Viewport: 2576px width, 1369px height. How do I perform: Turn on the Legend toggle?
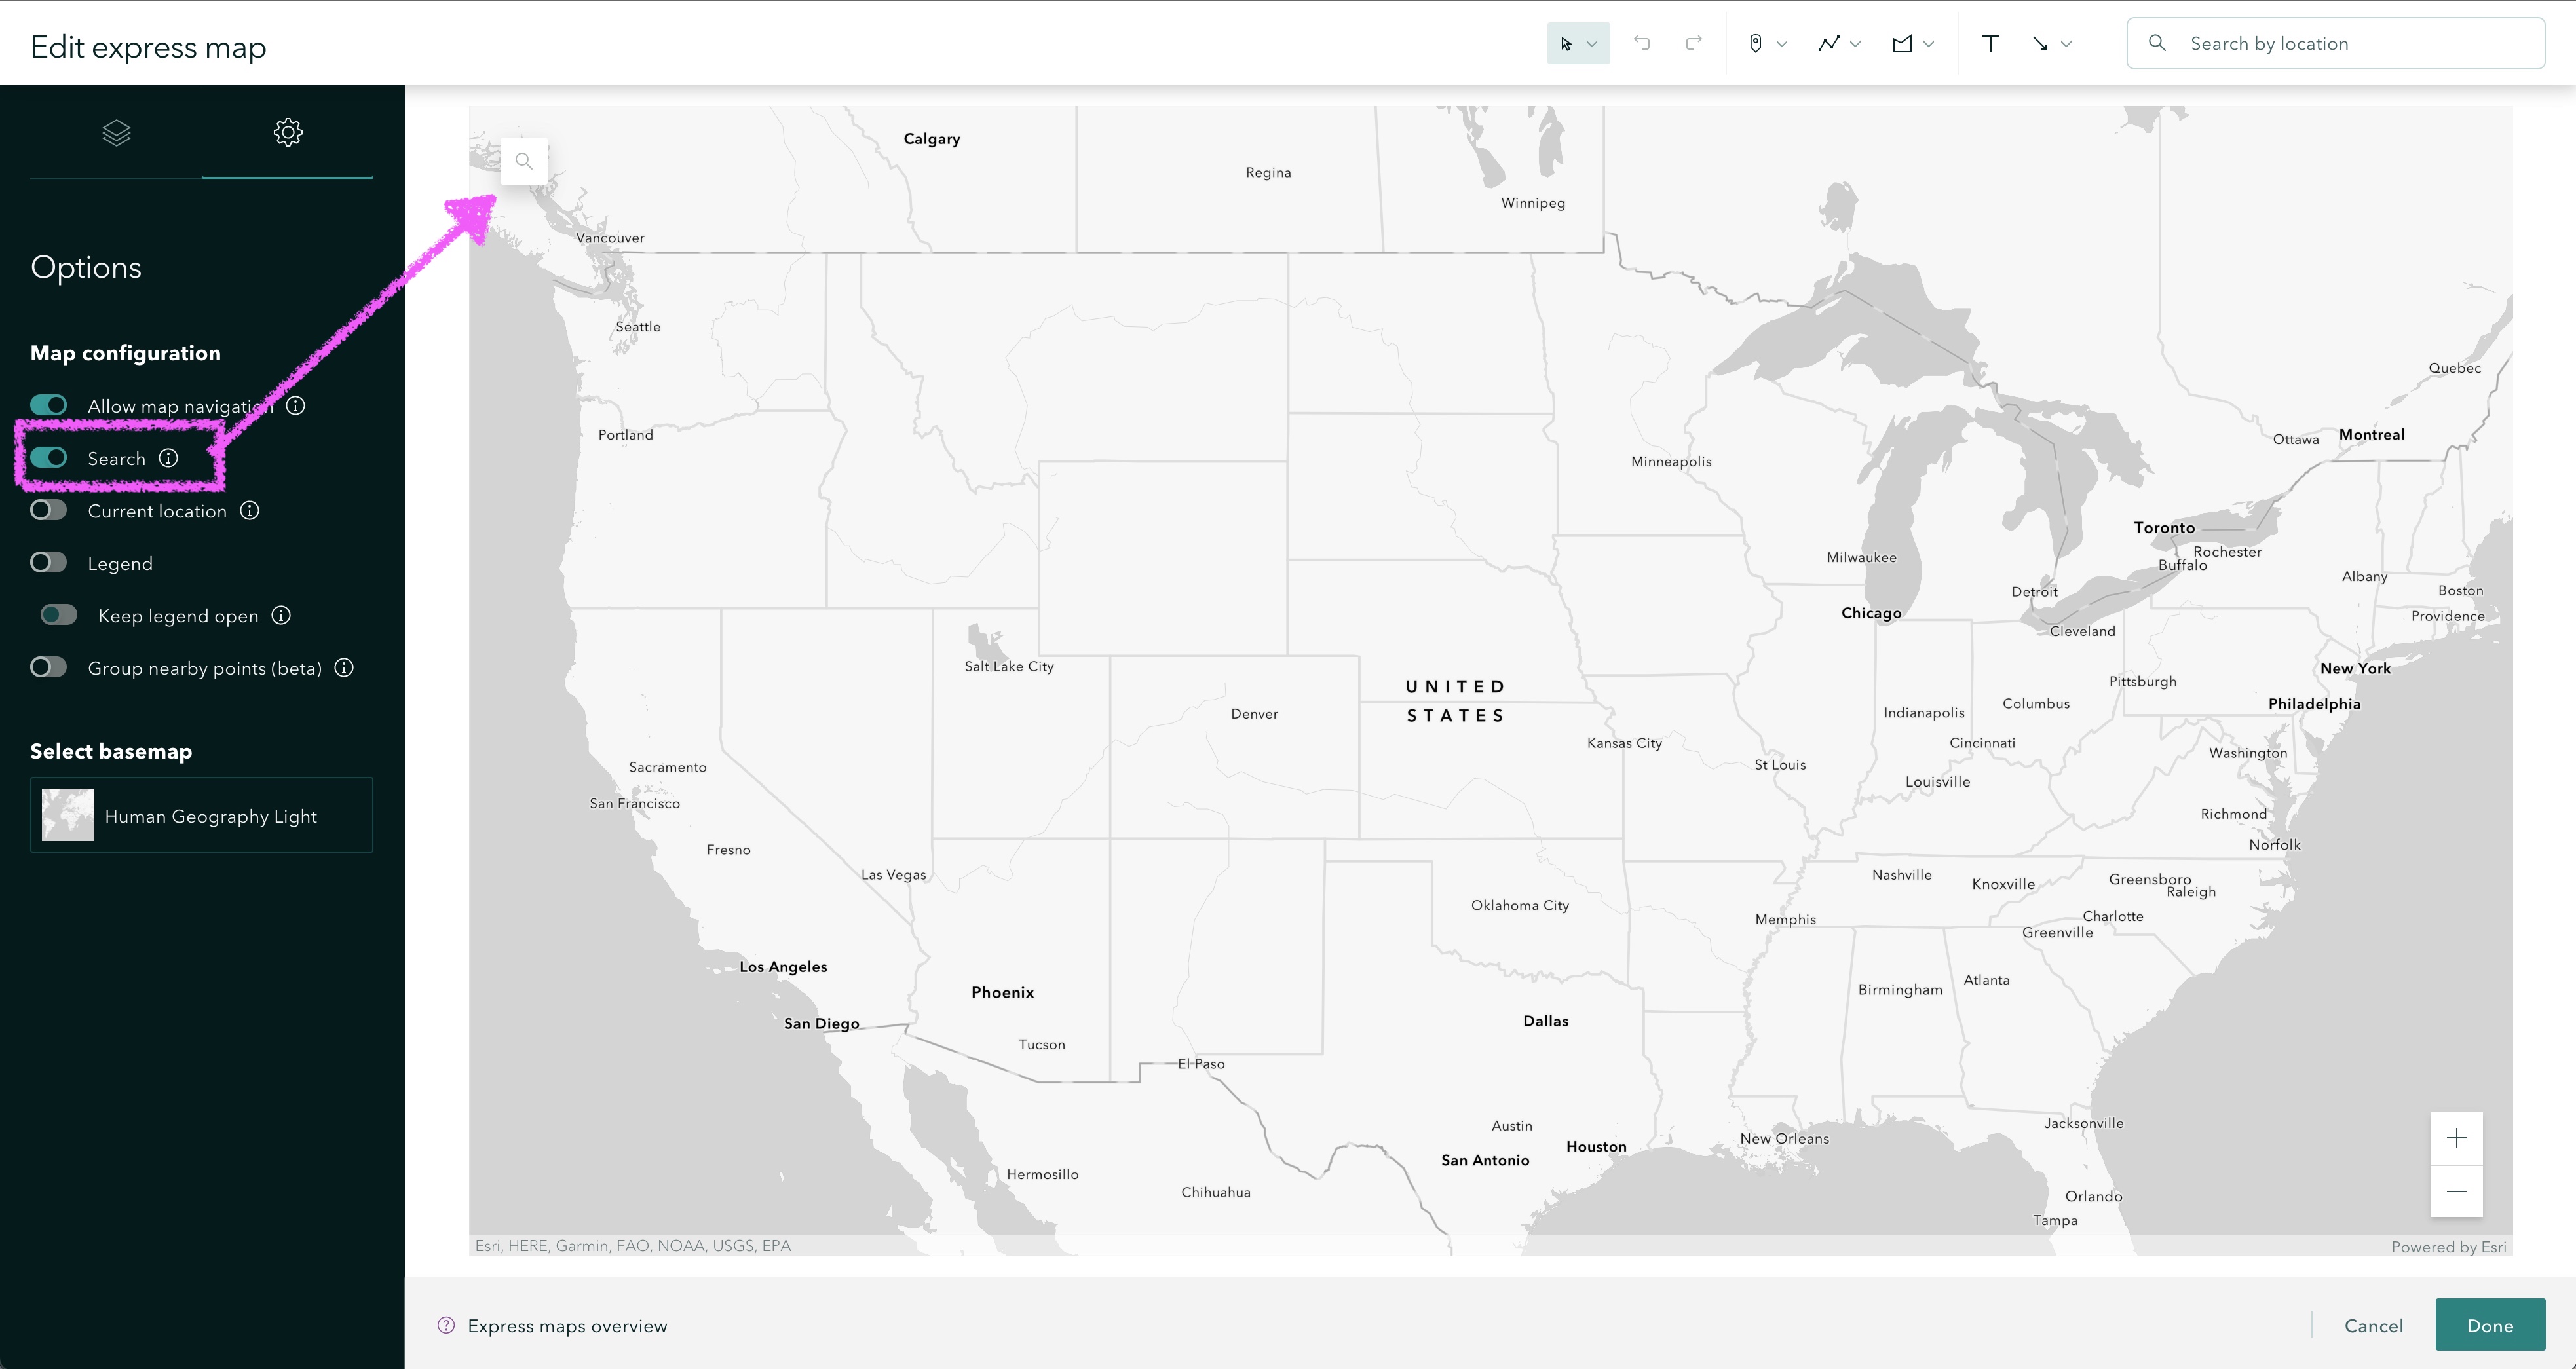tap(48, 562)
